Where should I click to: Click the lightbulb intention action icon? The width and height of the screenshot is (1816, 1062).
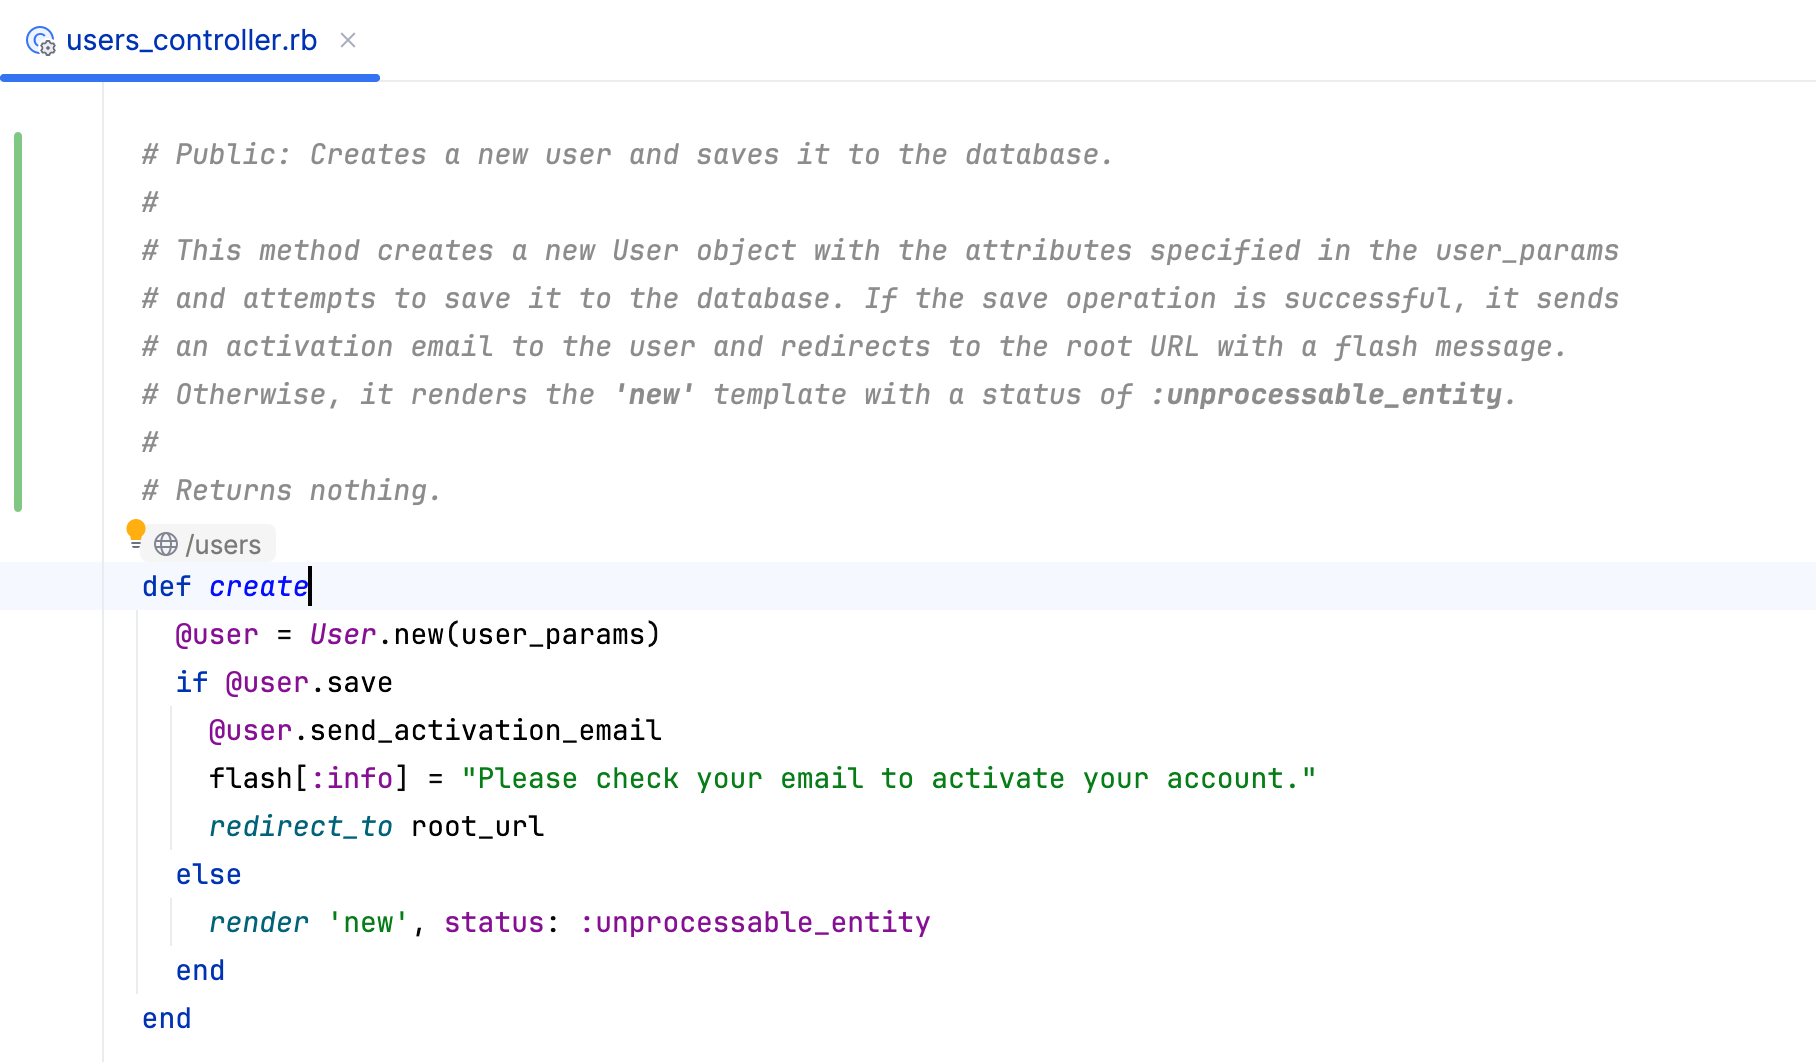(x=136, y=531)
